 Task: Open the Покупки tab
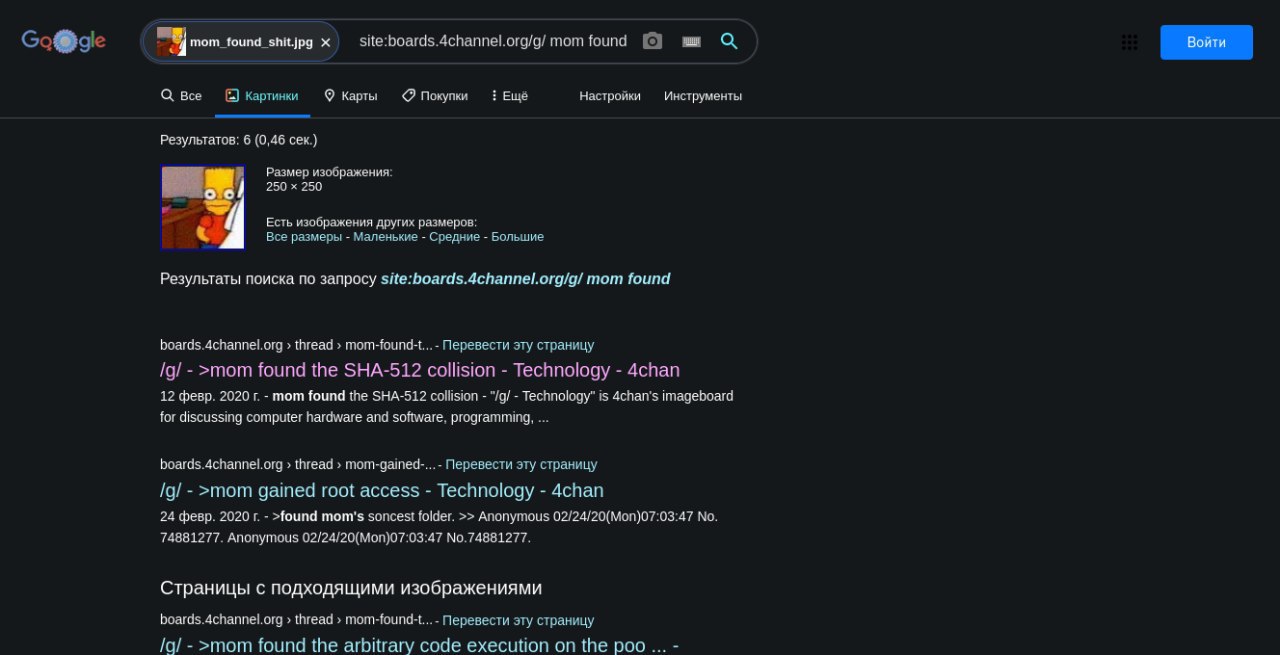435,96
